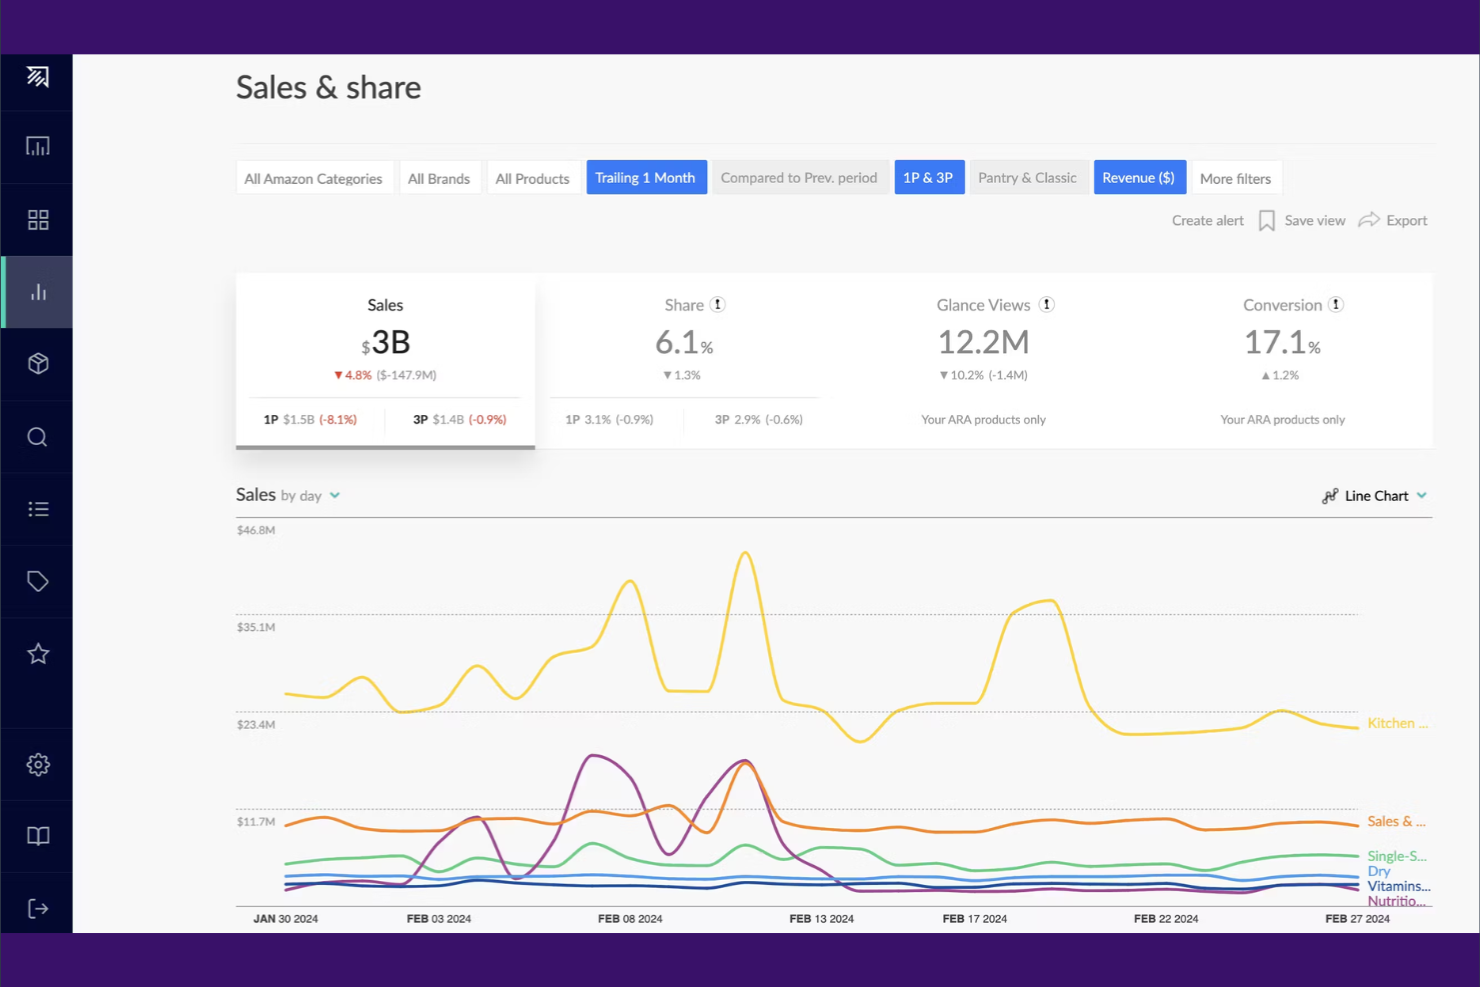Viewport: 1480px width, 987px height.
Task: Click the logout icon at sidebar bottom
Action: pyautogui.click(x=37, y=908)
